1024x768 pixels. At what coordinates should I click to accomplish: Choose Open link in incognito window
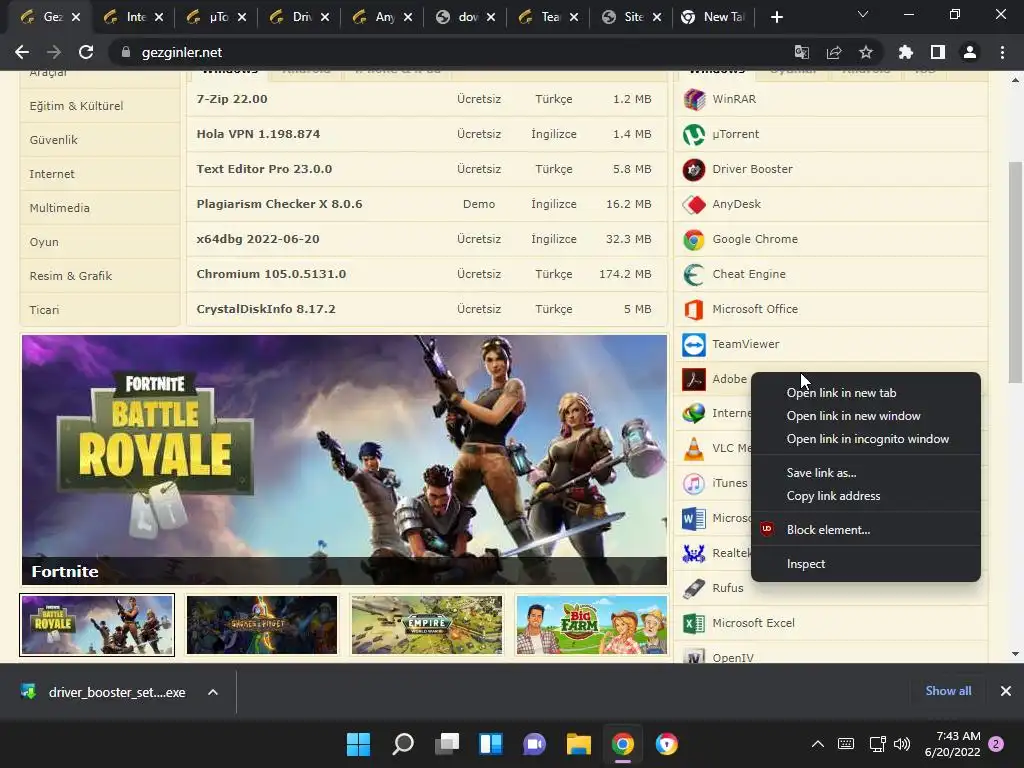coord(866,439)
